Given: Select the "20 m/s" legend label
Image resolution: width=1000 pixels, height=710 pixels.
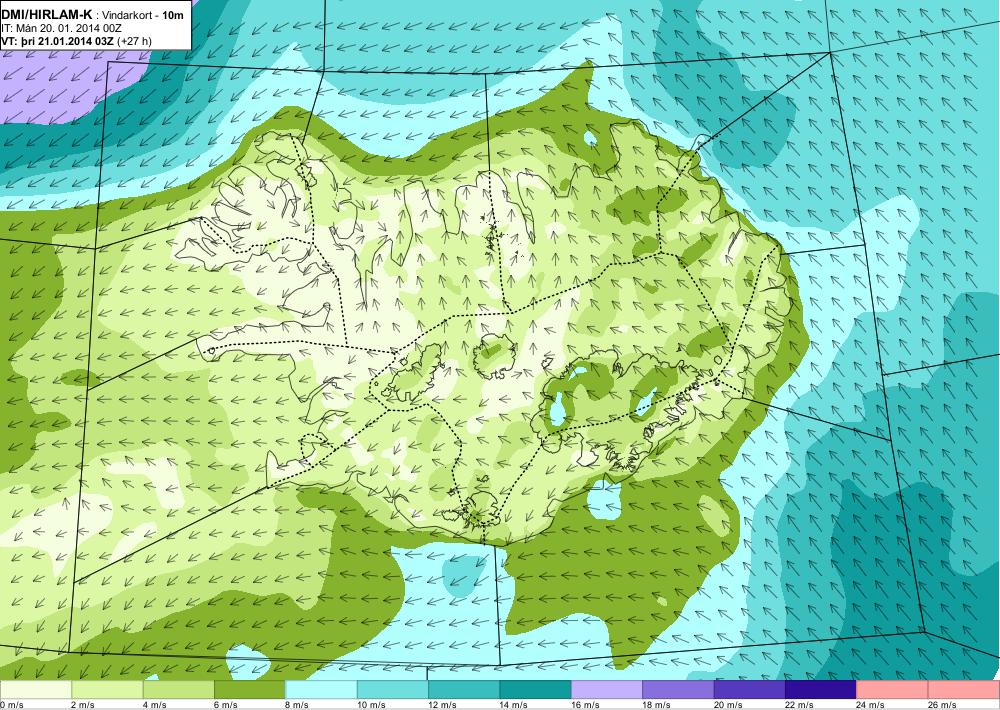Looking at the screenshot, I should (x=729, y=705).
